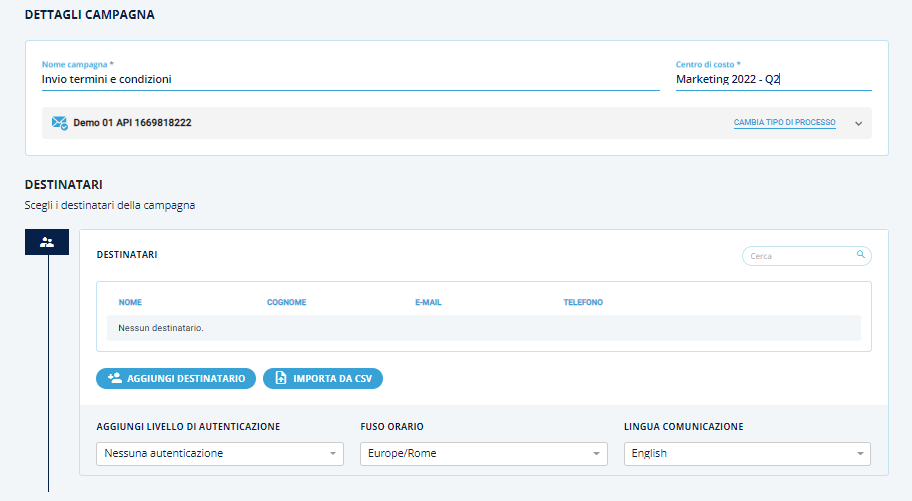The height and width of the screenshot is (501, 912).
Task: Sort by the Nome column header
Action: (130, 302)
